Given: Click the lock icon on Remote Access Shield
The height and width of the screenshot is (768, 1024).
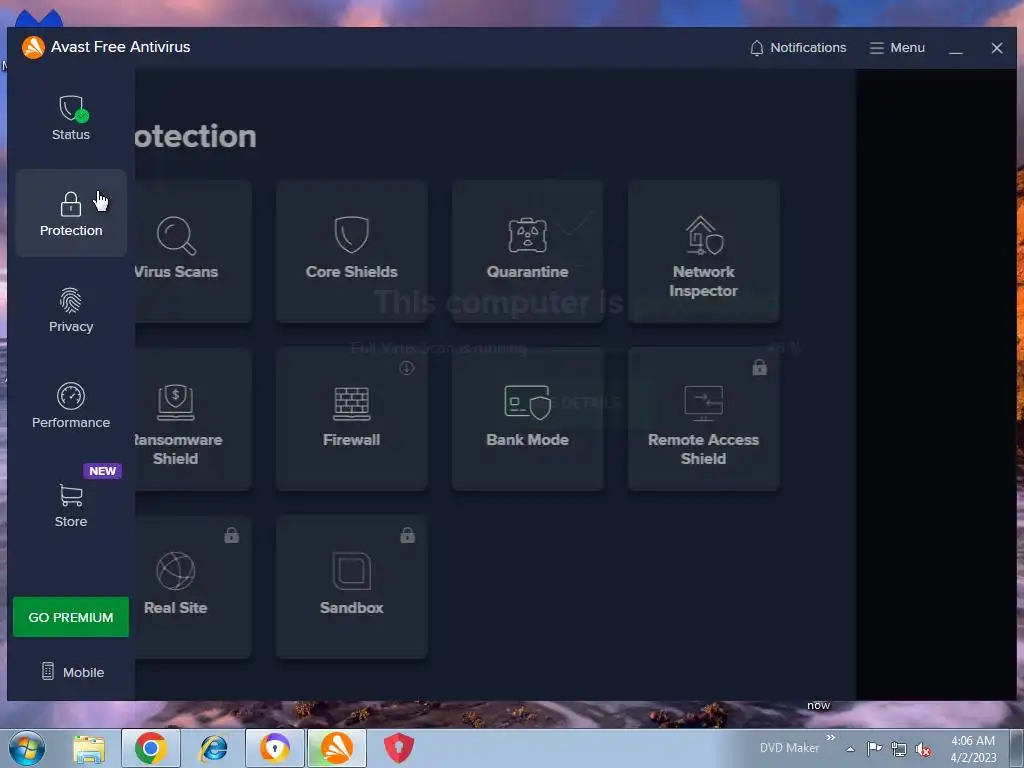Looking at the screenshot, I should [x=759, y=367].
